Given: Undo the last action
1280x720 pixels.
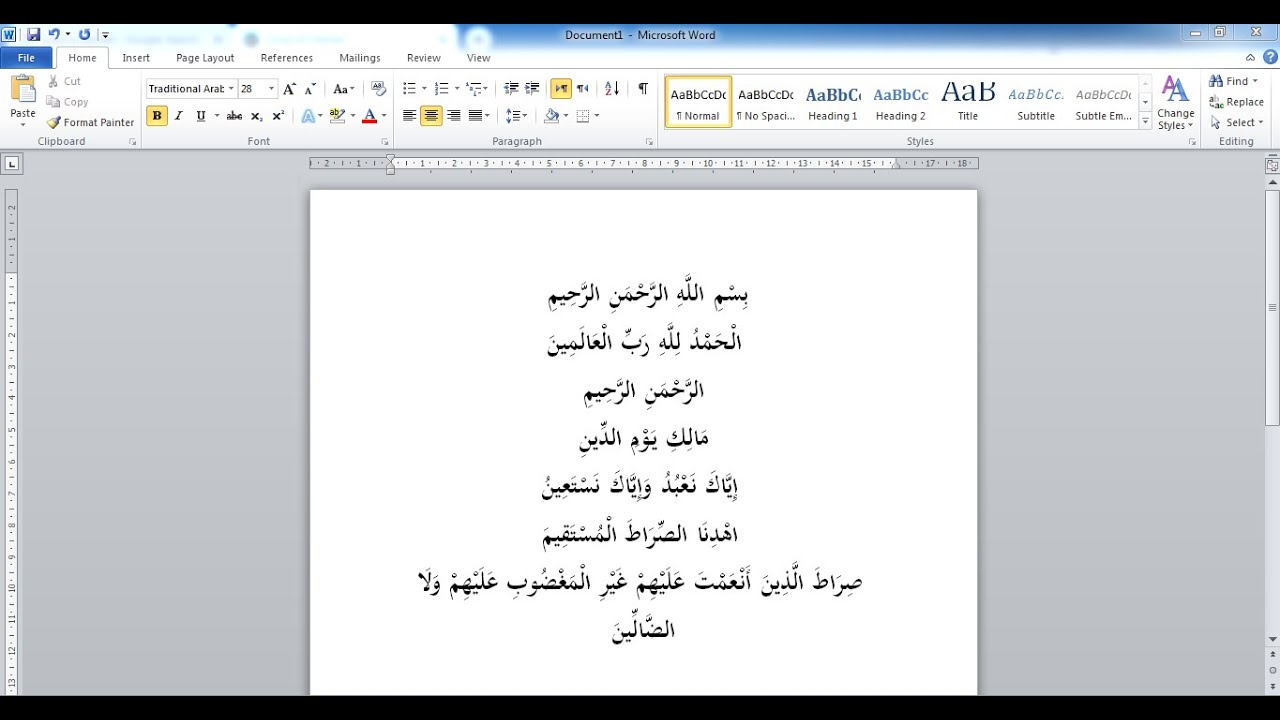Looking at the screenshot, I should pyautogui.click(x=54, y=35).
